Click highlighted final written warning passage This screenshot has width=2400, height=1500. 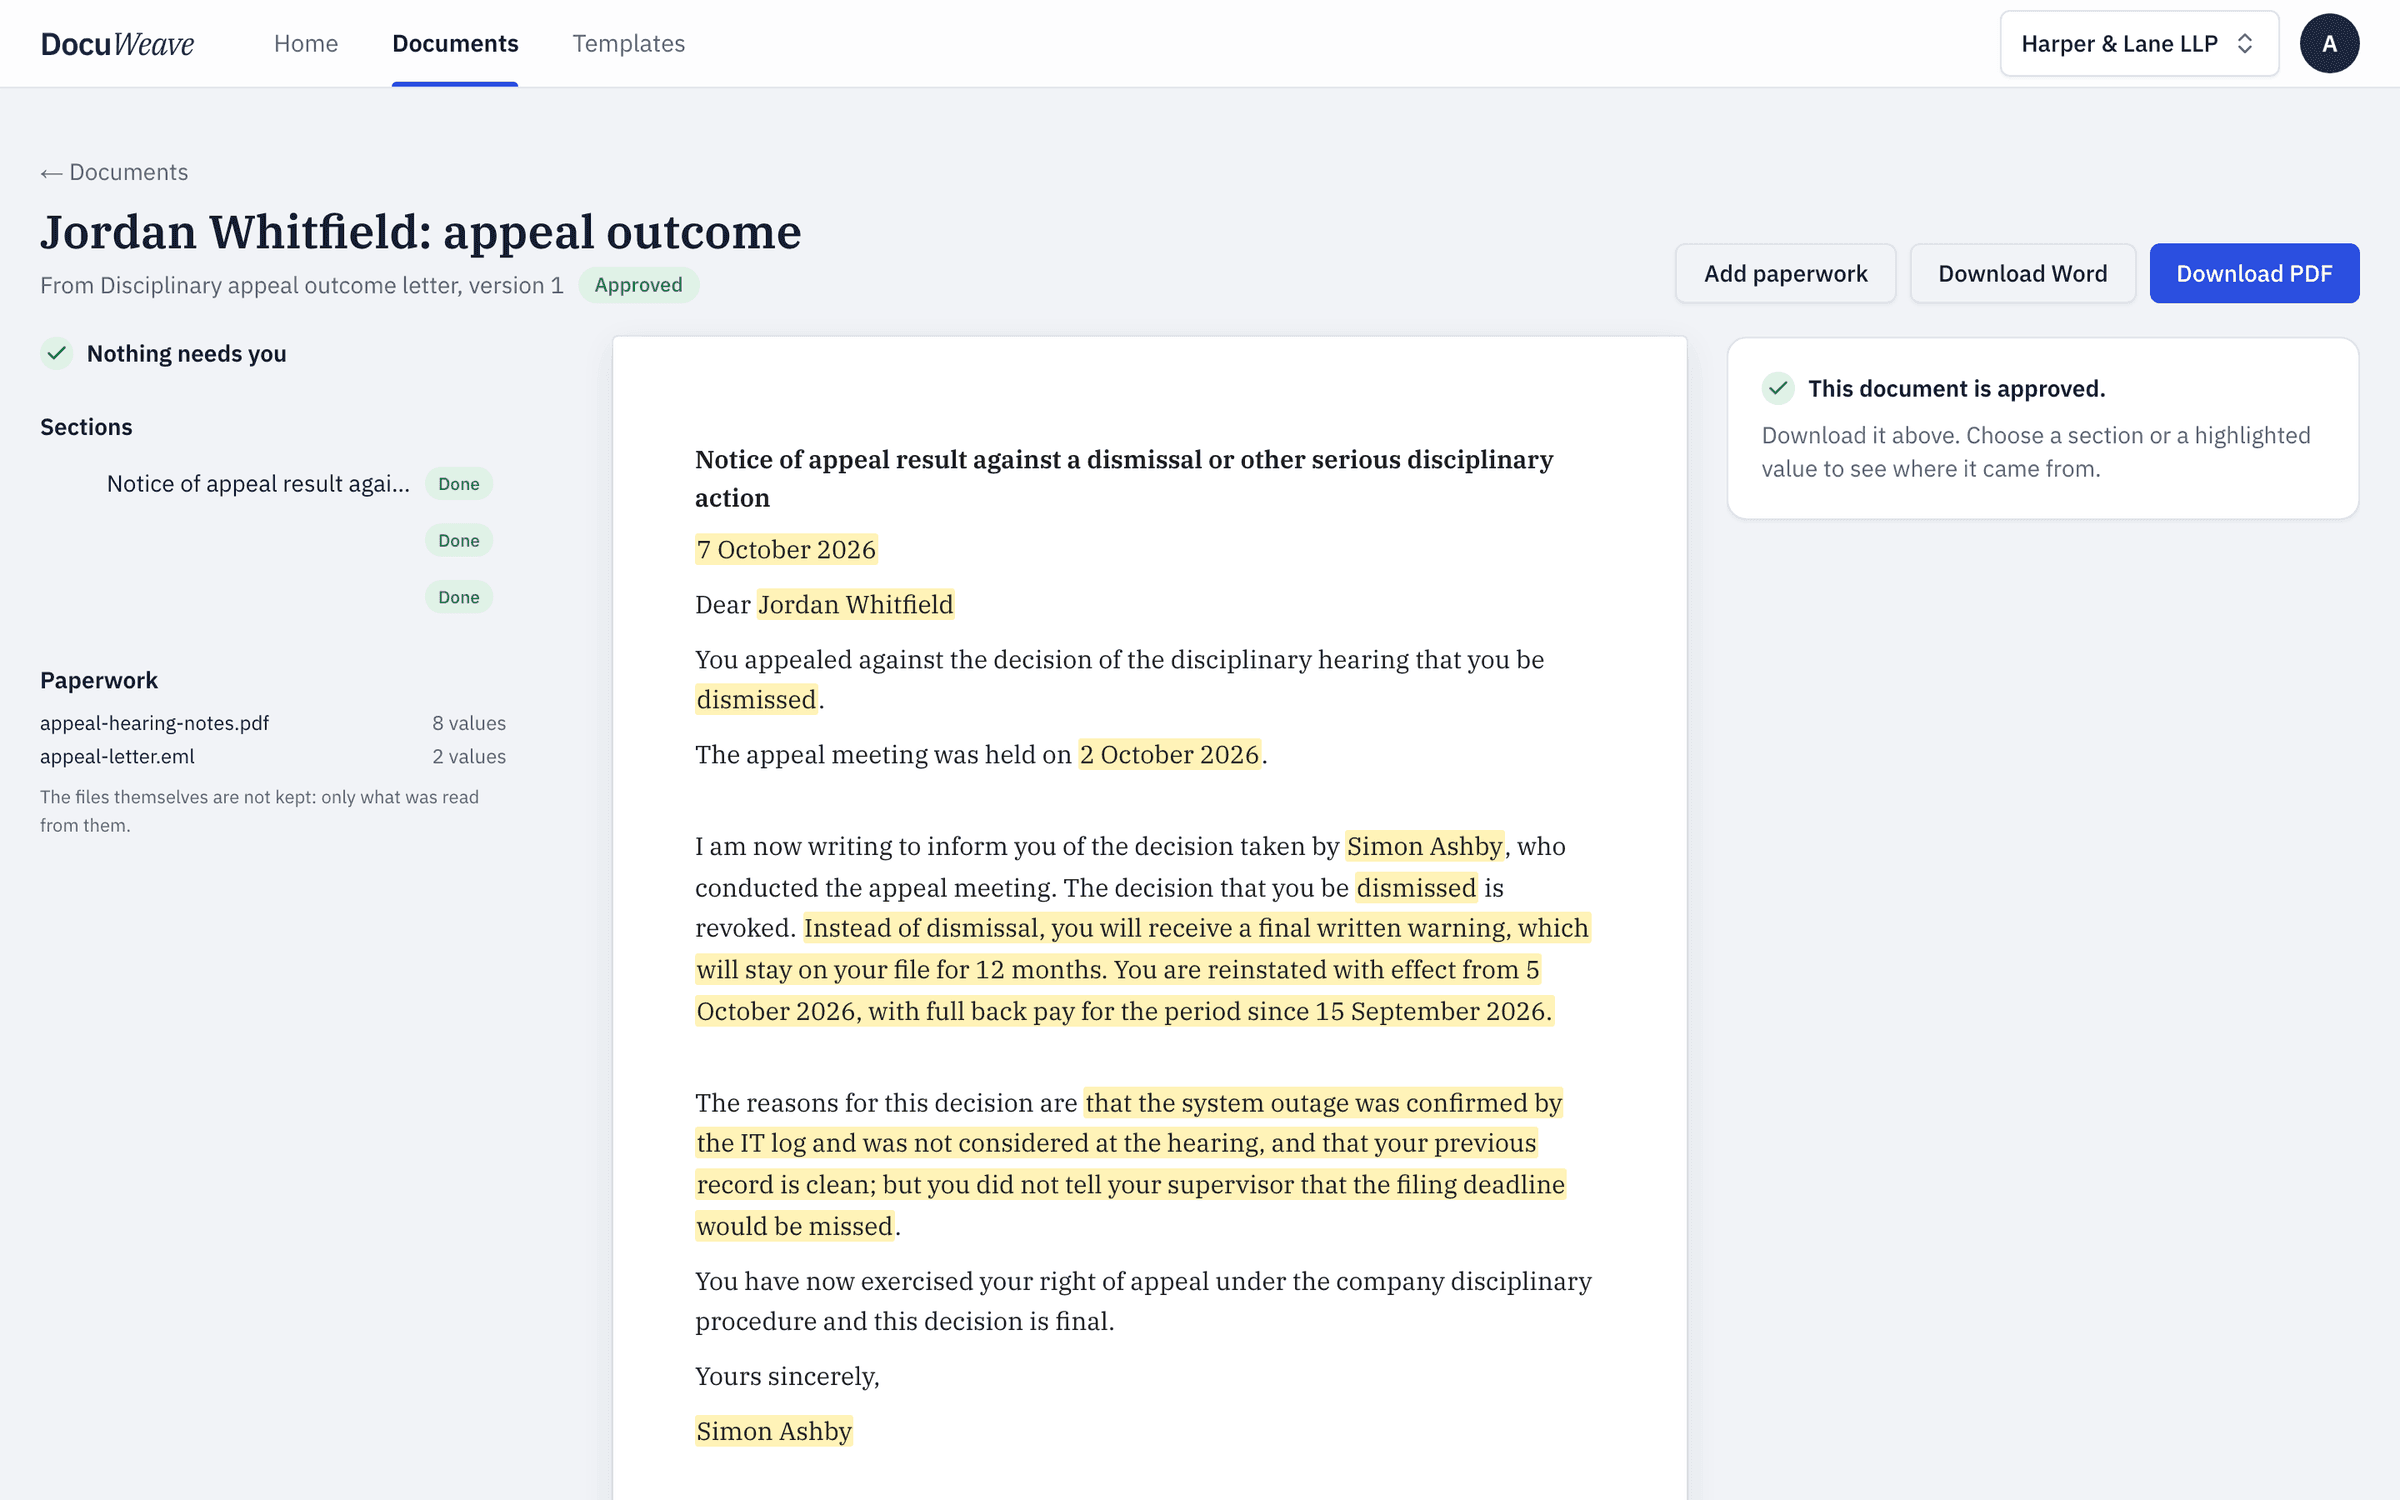1143,970
